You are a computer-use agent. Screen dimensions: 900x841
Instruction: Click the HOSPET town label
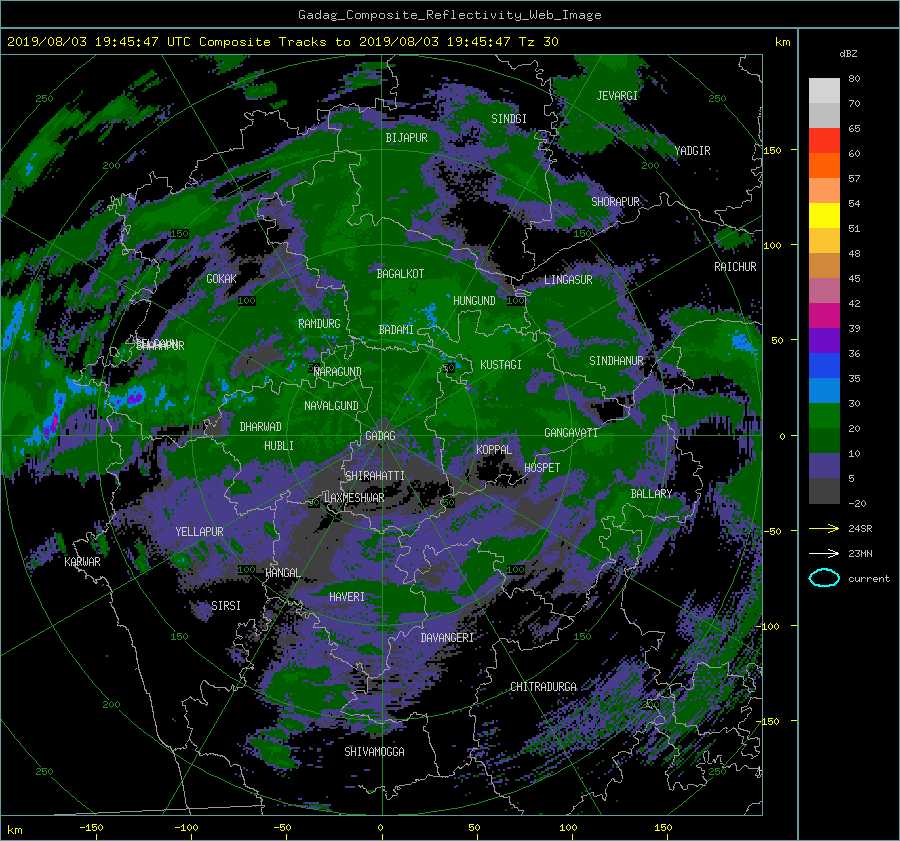542,468
